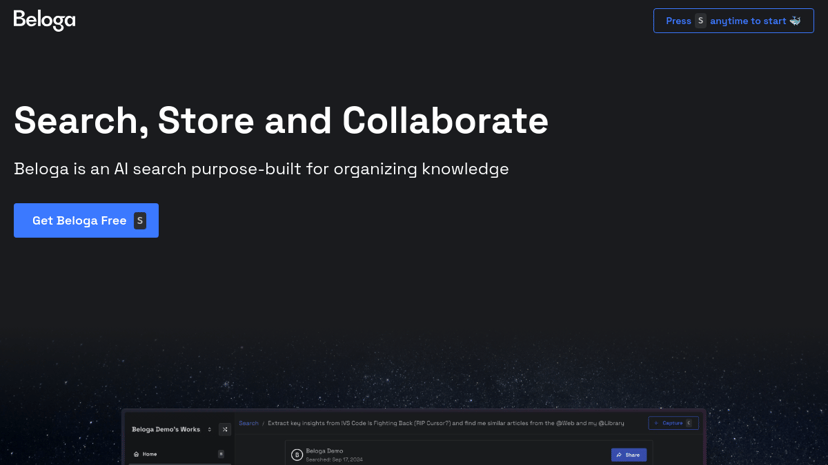Click the 'Beloga is an AI search' subtitle

coord(261,169)
